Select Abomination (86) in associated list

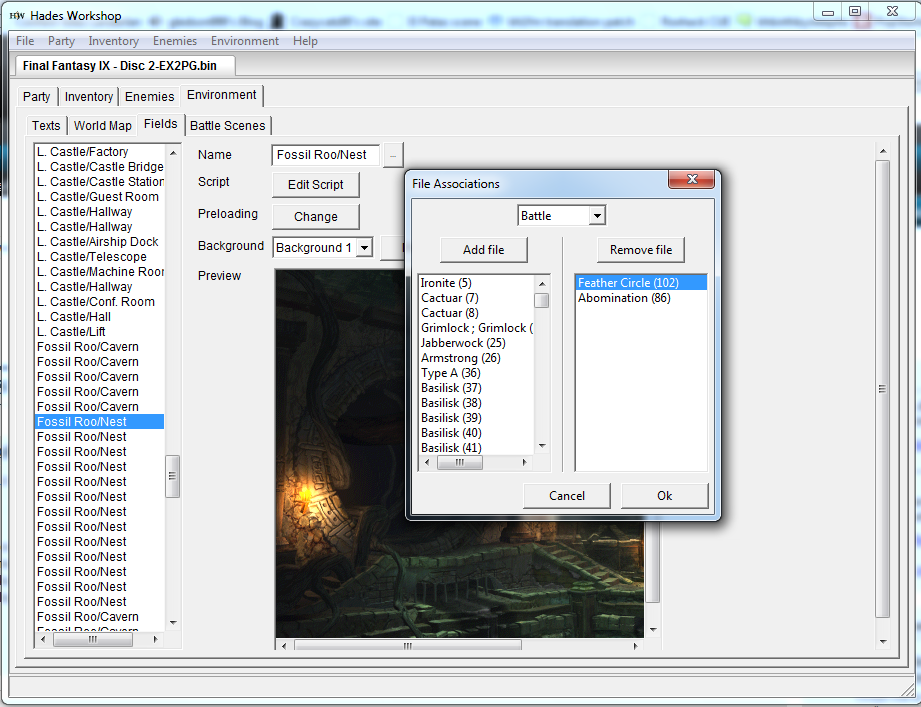pyautogui.click(x=641, y=298)
